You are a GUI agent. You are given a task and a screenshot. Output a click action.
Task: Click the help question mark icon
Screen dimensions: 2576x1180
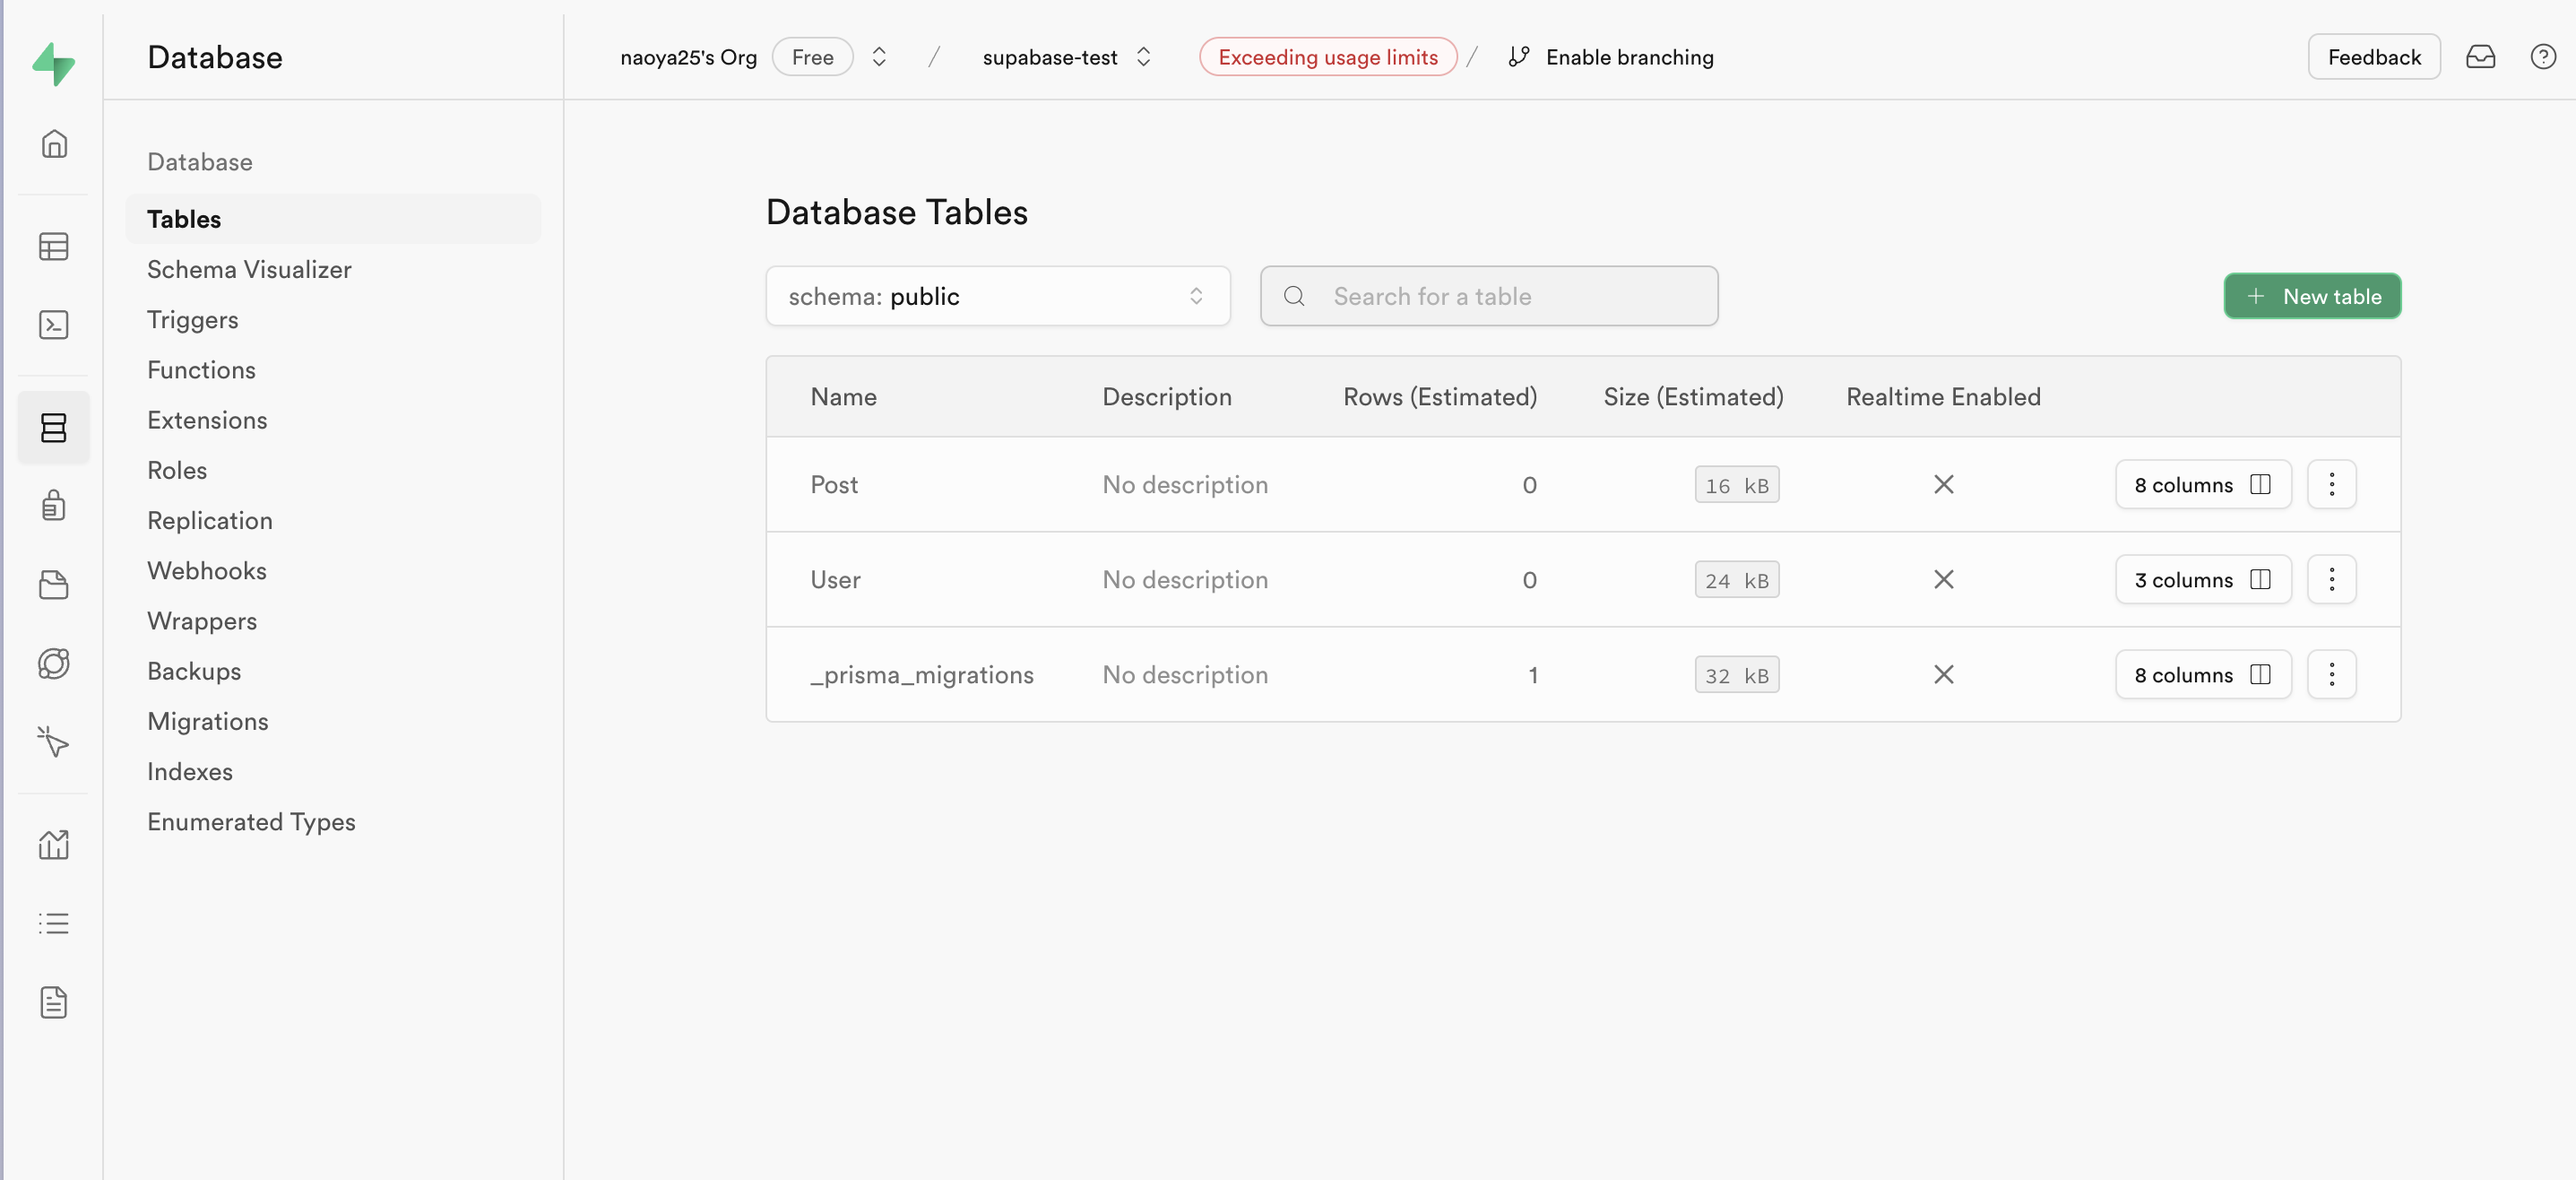2542,57
